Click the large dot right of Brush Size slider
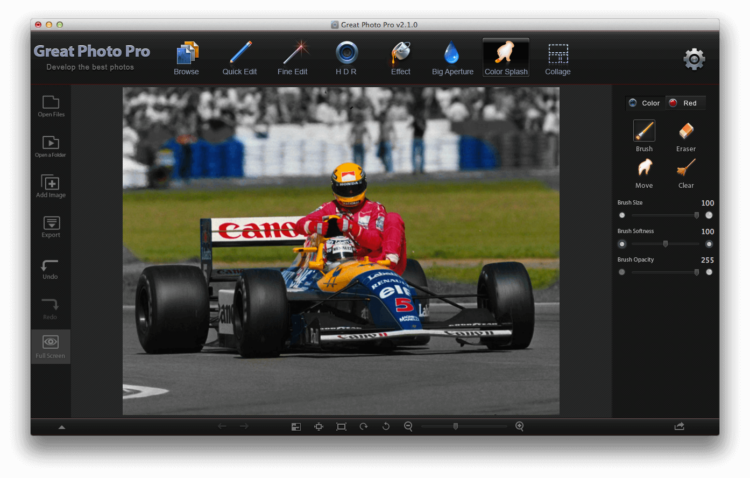The height and width of the screenshot is (478, 750). click(x=709, y=215)
